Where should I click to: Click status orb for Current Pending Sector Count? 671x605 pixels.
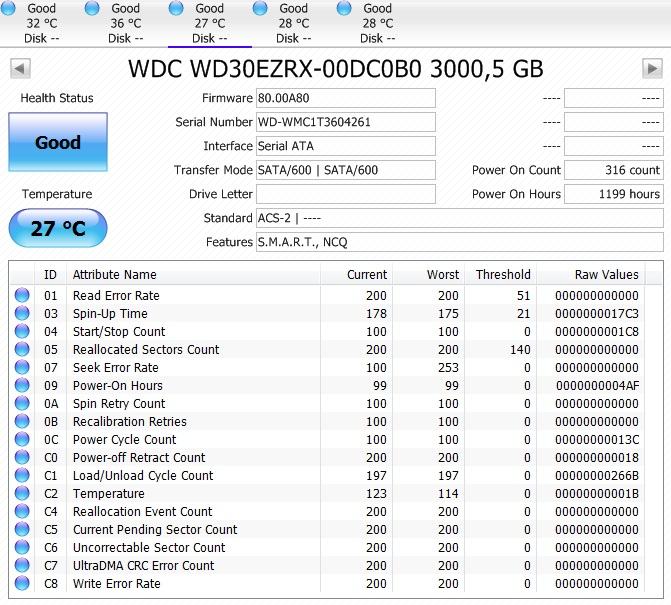(x=22, y=528)
